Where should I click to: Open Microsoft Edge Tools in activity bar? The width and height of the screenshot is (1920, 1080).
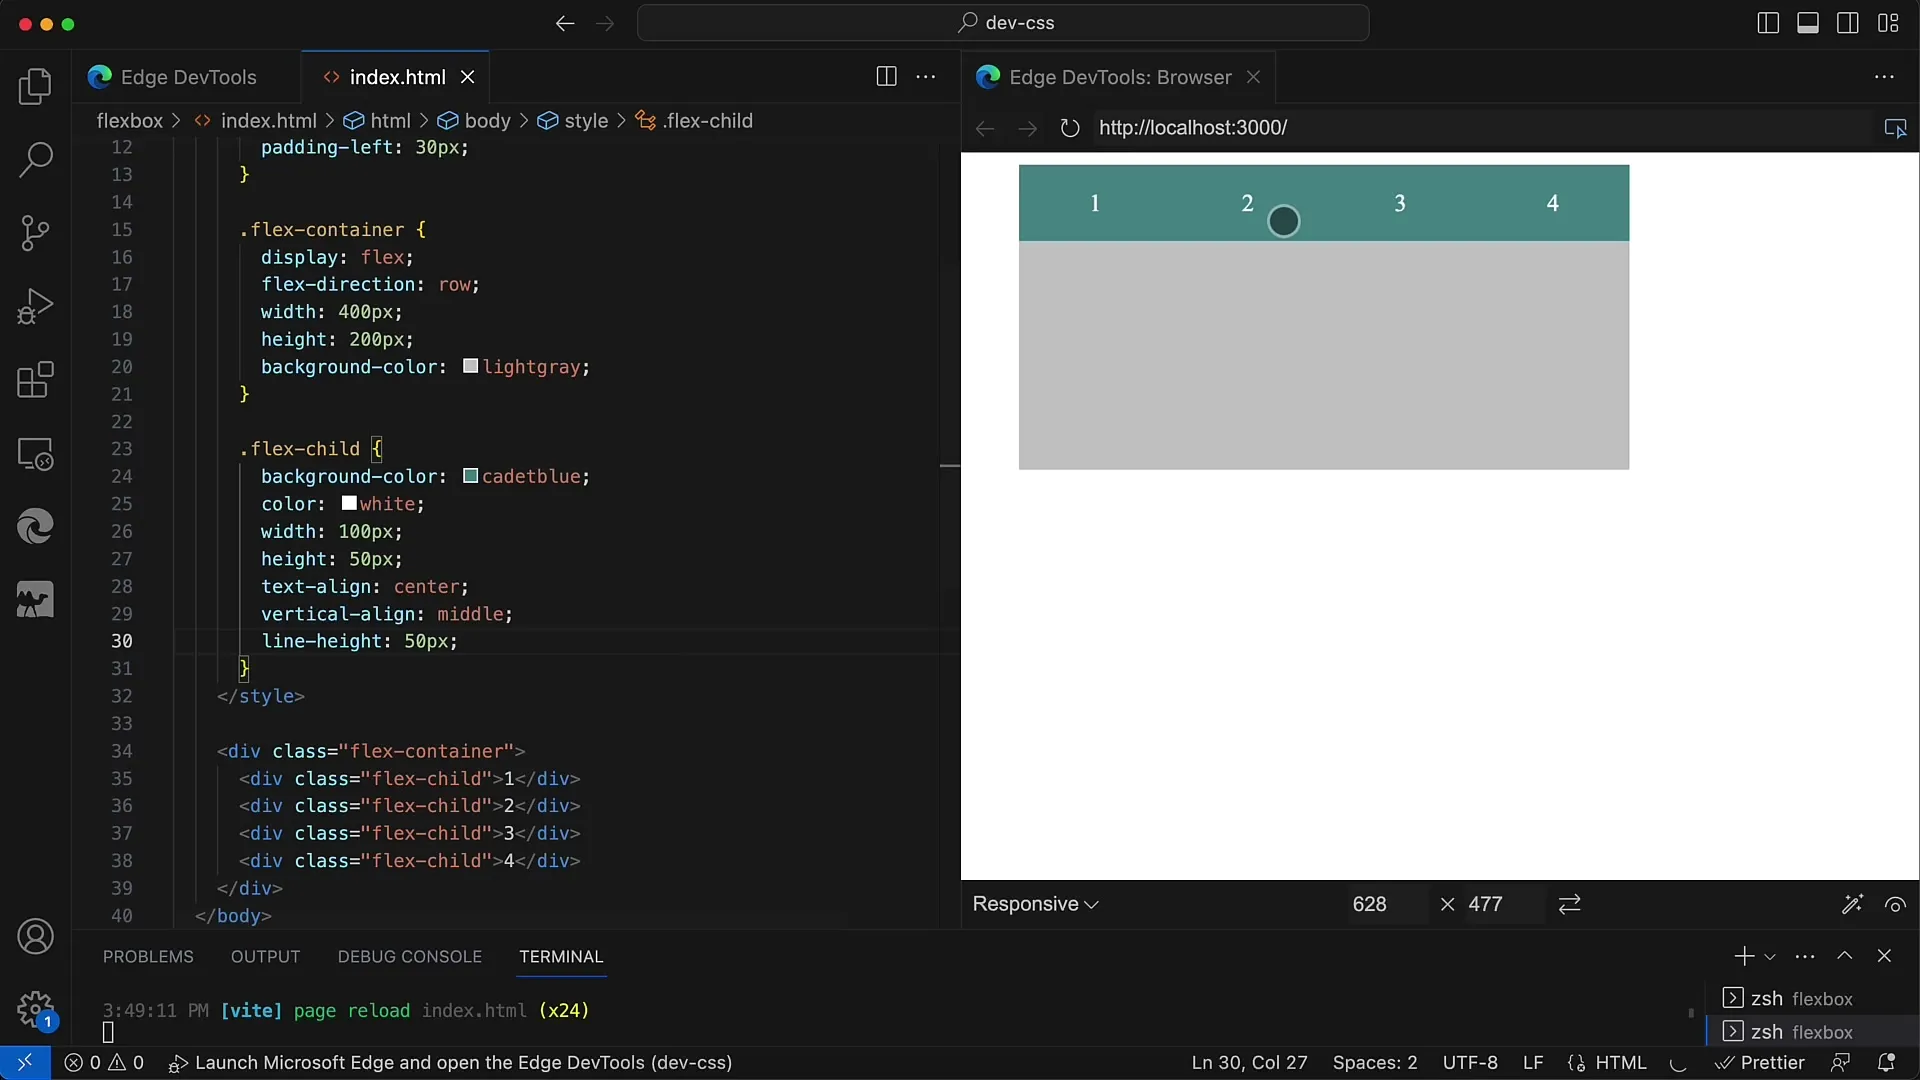tap(35, 526)
